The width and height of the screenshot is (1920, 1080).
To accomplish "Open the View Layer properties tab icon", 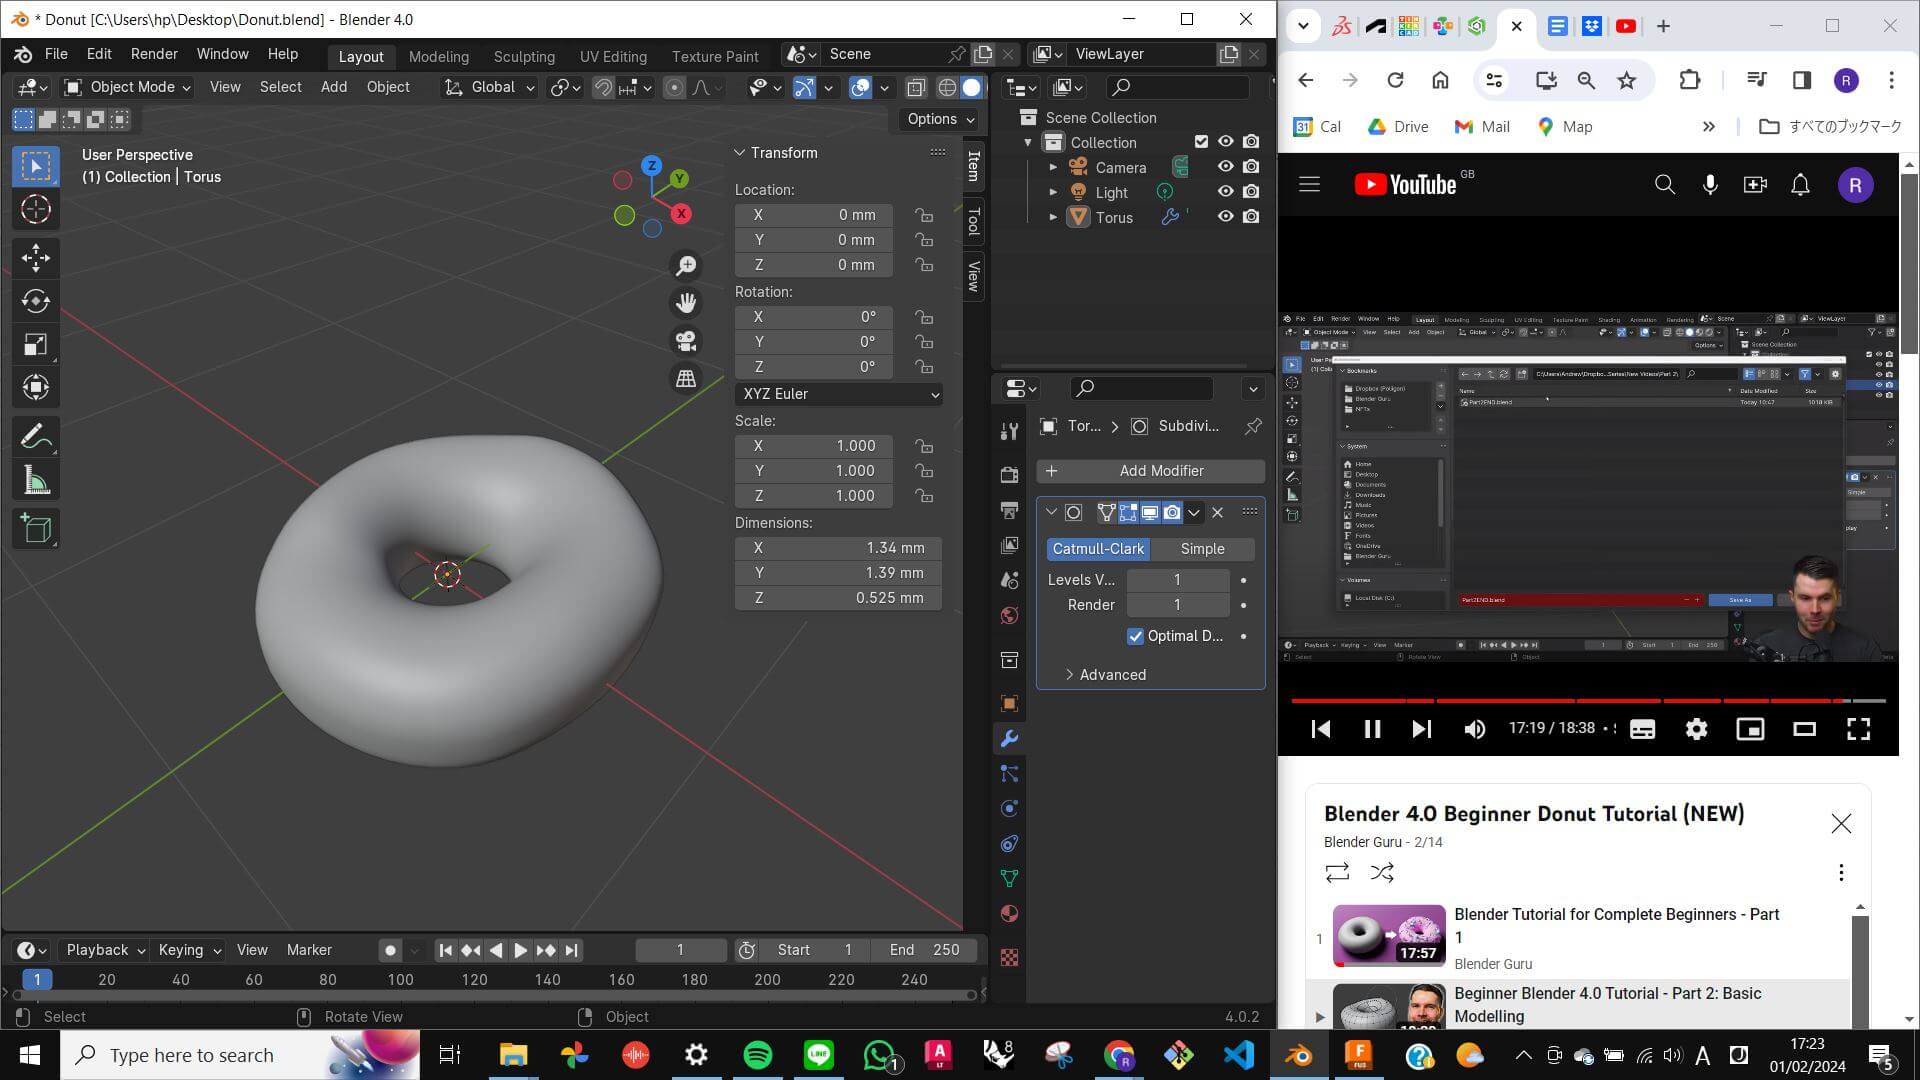I will [1009, 545].
